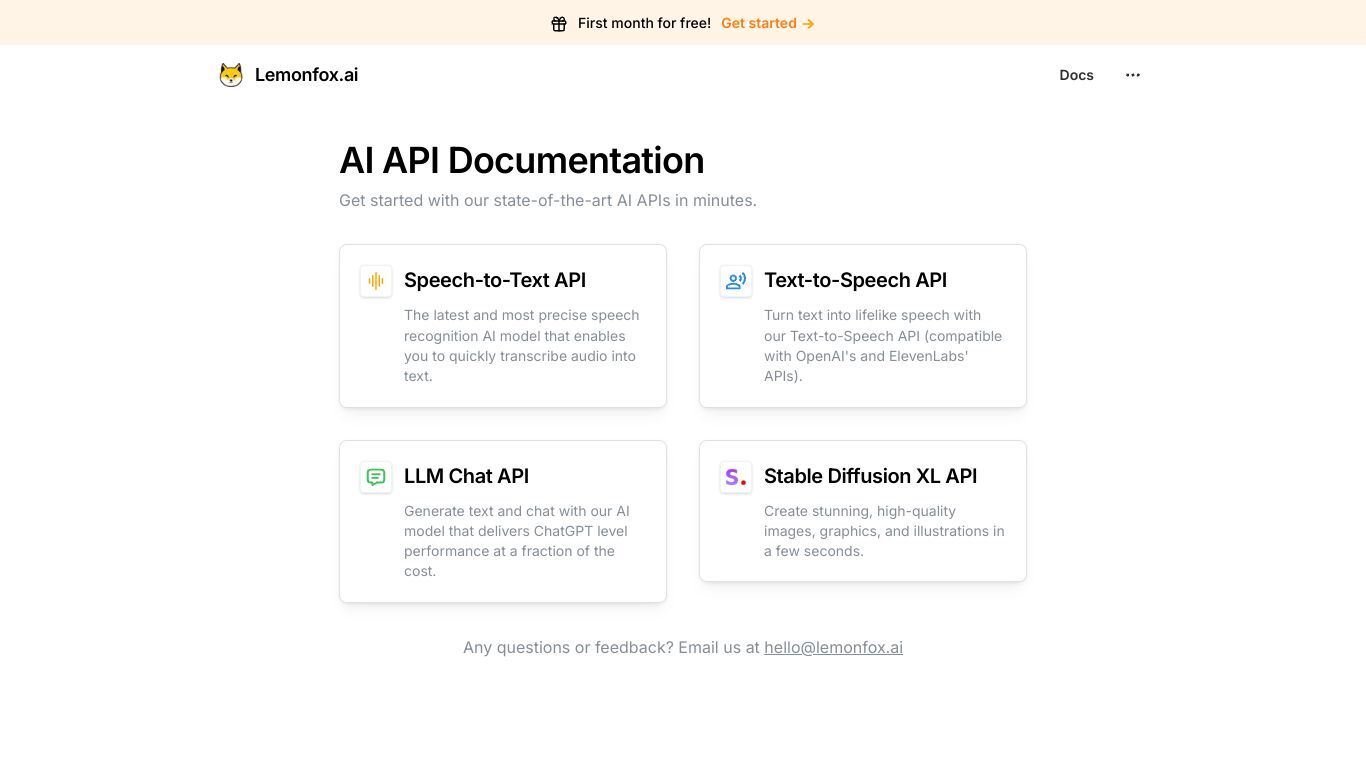
Task: Click the 'AI API Documentation' heading
Action: [x=522, y=160]
